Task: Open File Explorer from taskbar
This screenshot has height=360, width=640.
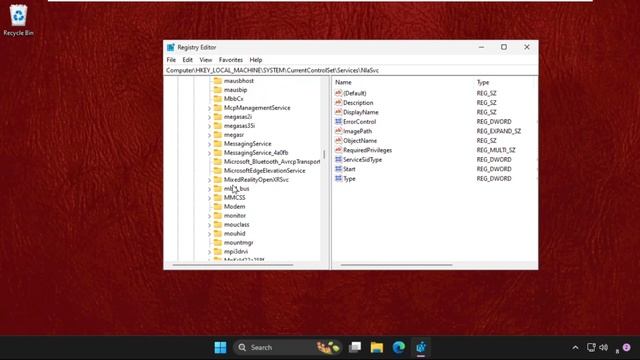Action: (377, 347)
